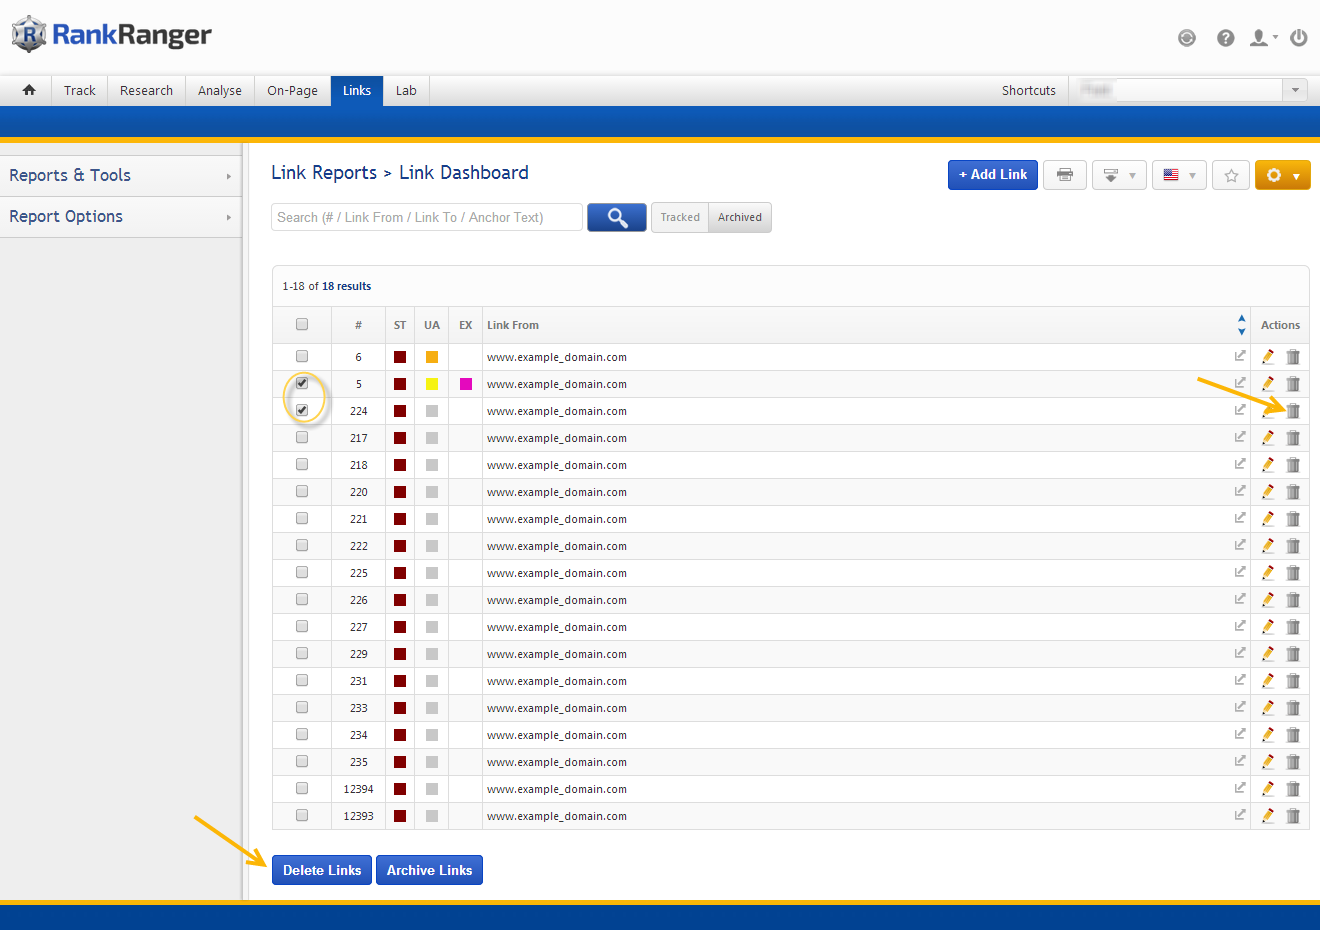Click the help question mark icon

click(x=1225, y=38)
